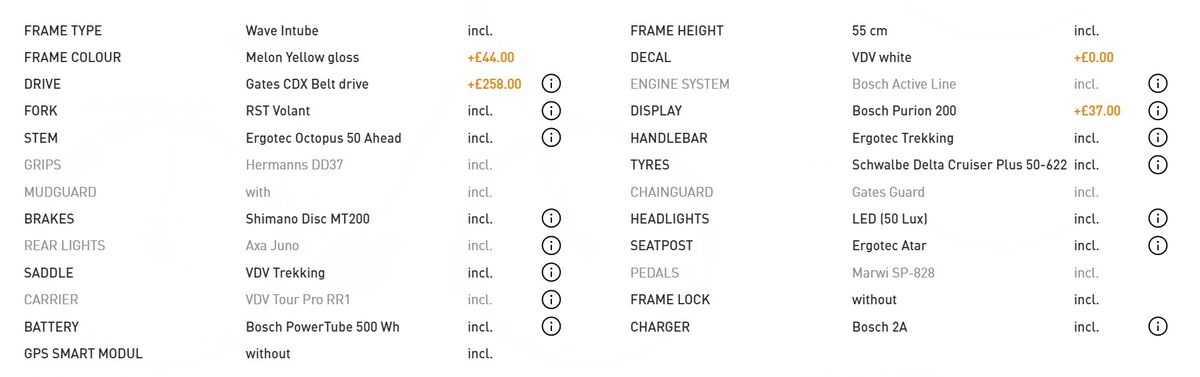This screenshot has height=377, width=1200.
Task: Open info icon for Ergotec Trekking handlebar
Action: (1158, 138)
